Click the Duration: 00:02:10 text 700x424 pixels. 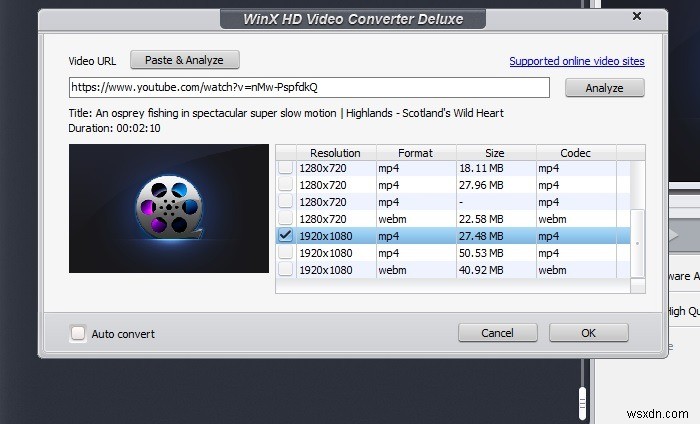point(114,129)
